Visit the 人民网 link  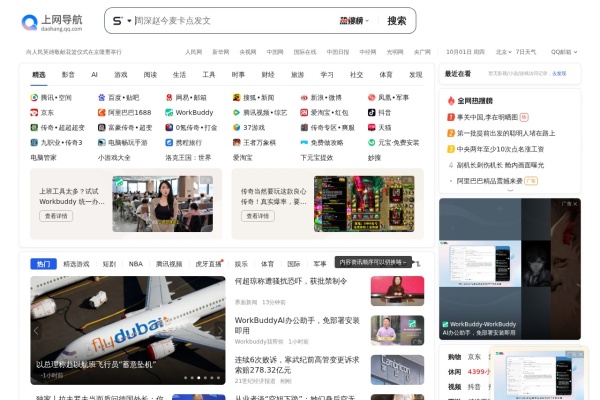[x=193, y=52]
